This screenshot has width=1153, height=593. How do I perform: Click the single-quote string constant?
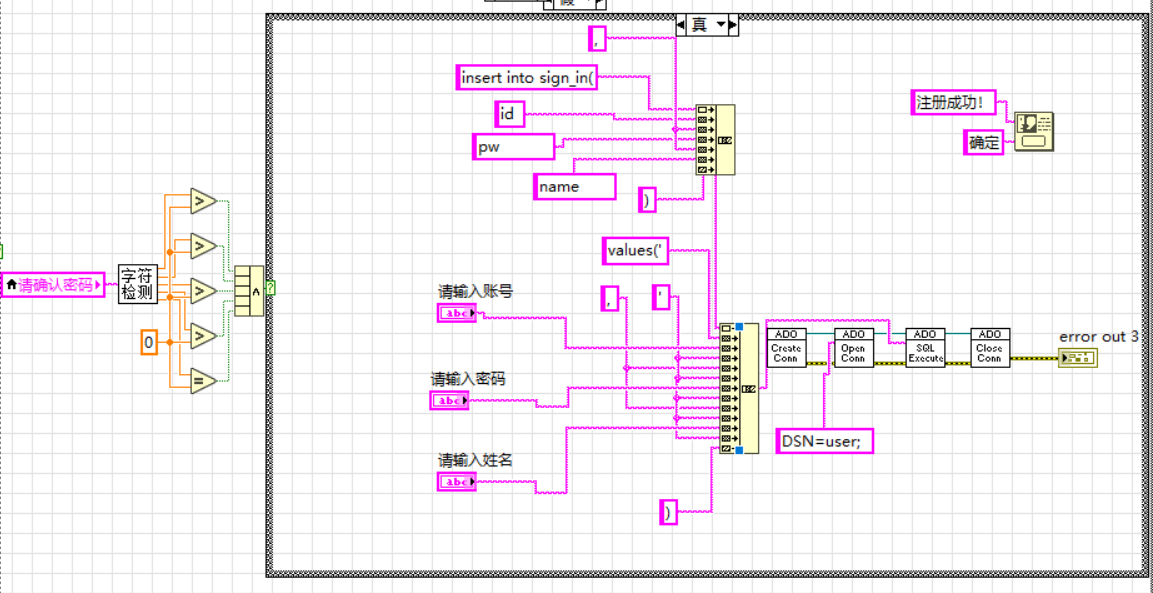click(662, 298)
